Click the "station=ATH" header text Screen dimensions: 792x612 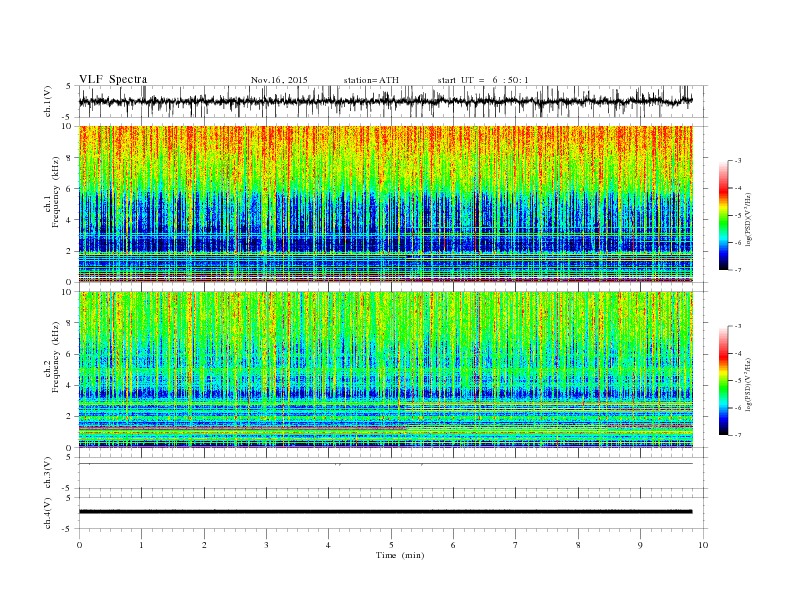tap(371, 80)
